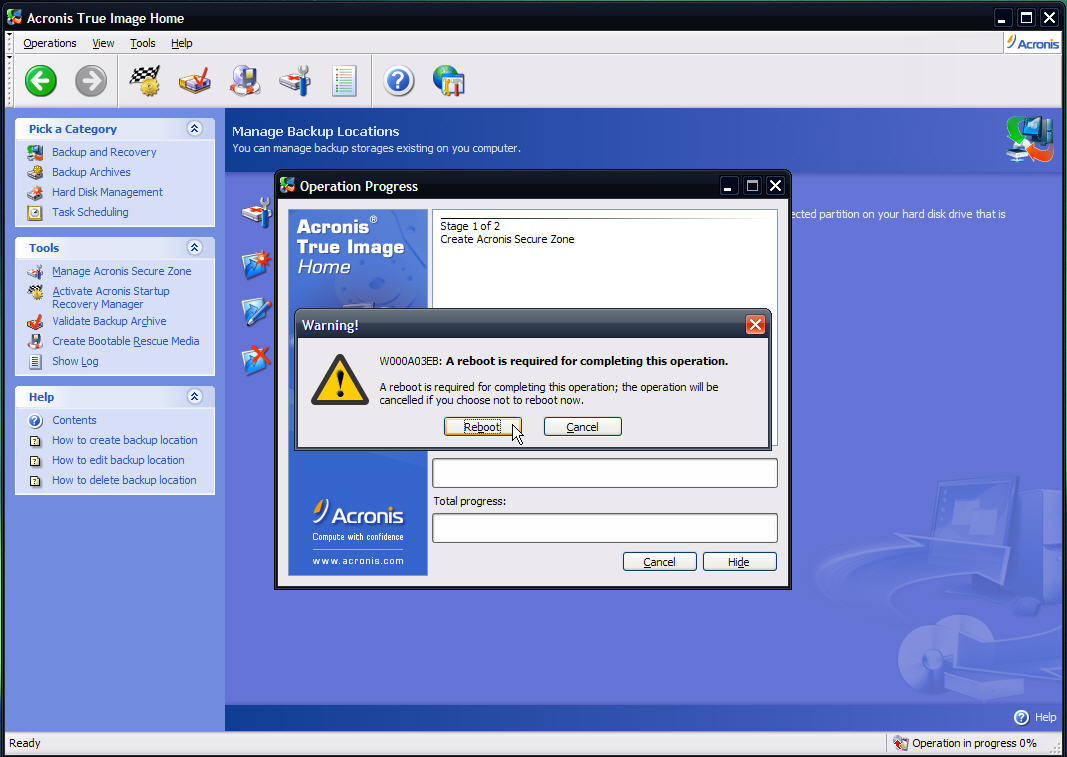Open the View menu
The image size is (1067, 757).
[103, 43]
